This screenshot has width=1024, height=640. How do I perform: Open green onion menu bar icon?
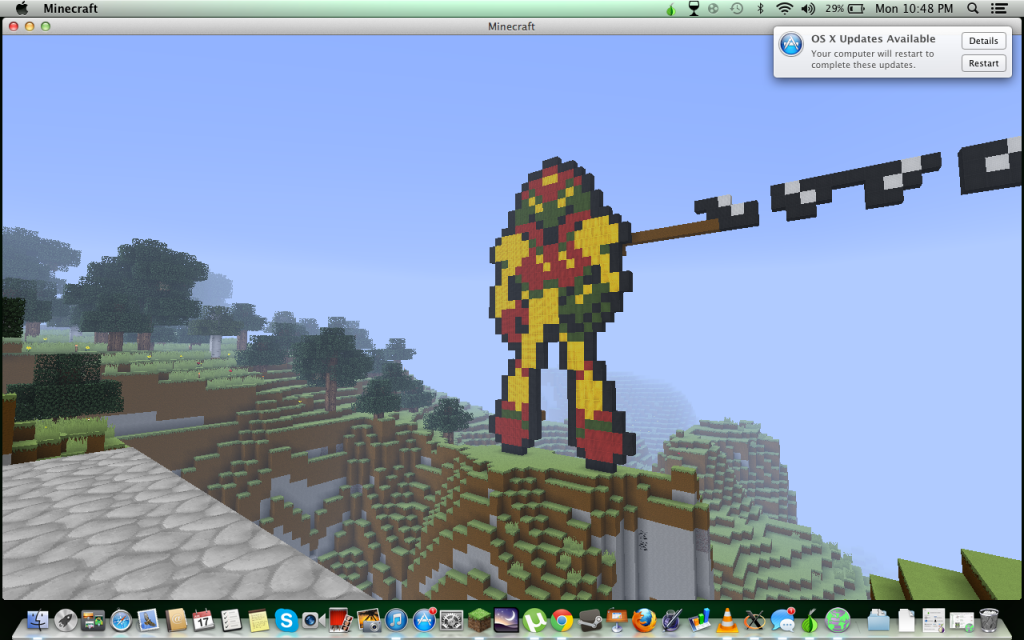[x=671, y=8]
